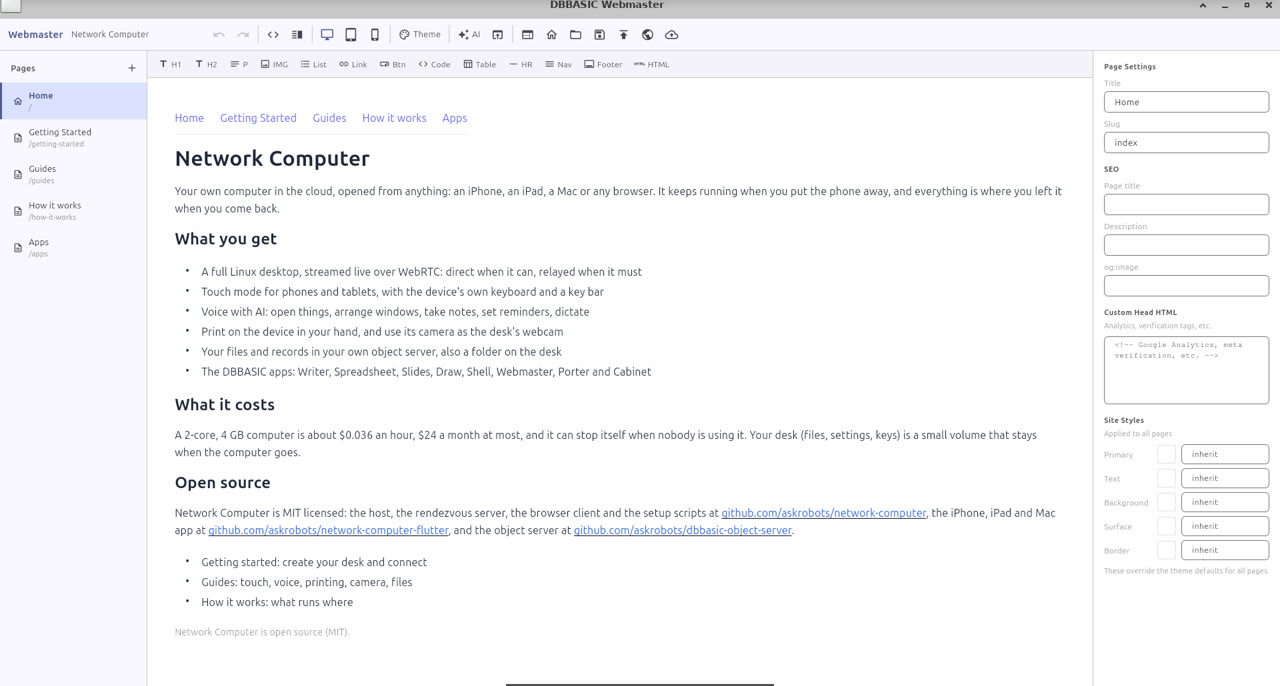Image resolution: width=1280 pixels, height=686 pixels.
Task: Click Getting Started in page navigation
Action: tap(258, 118)
